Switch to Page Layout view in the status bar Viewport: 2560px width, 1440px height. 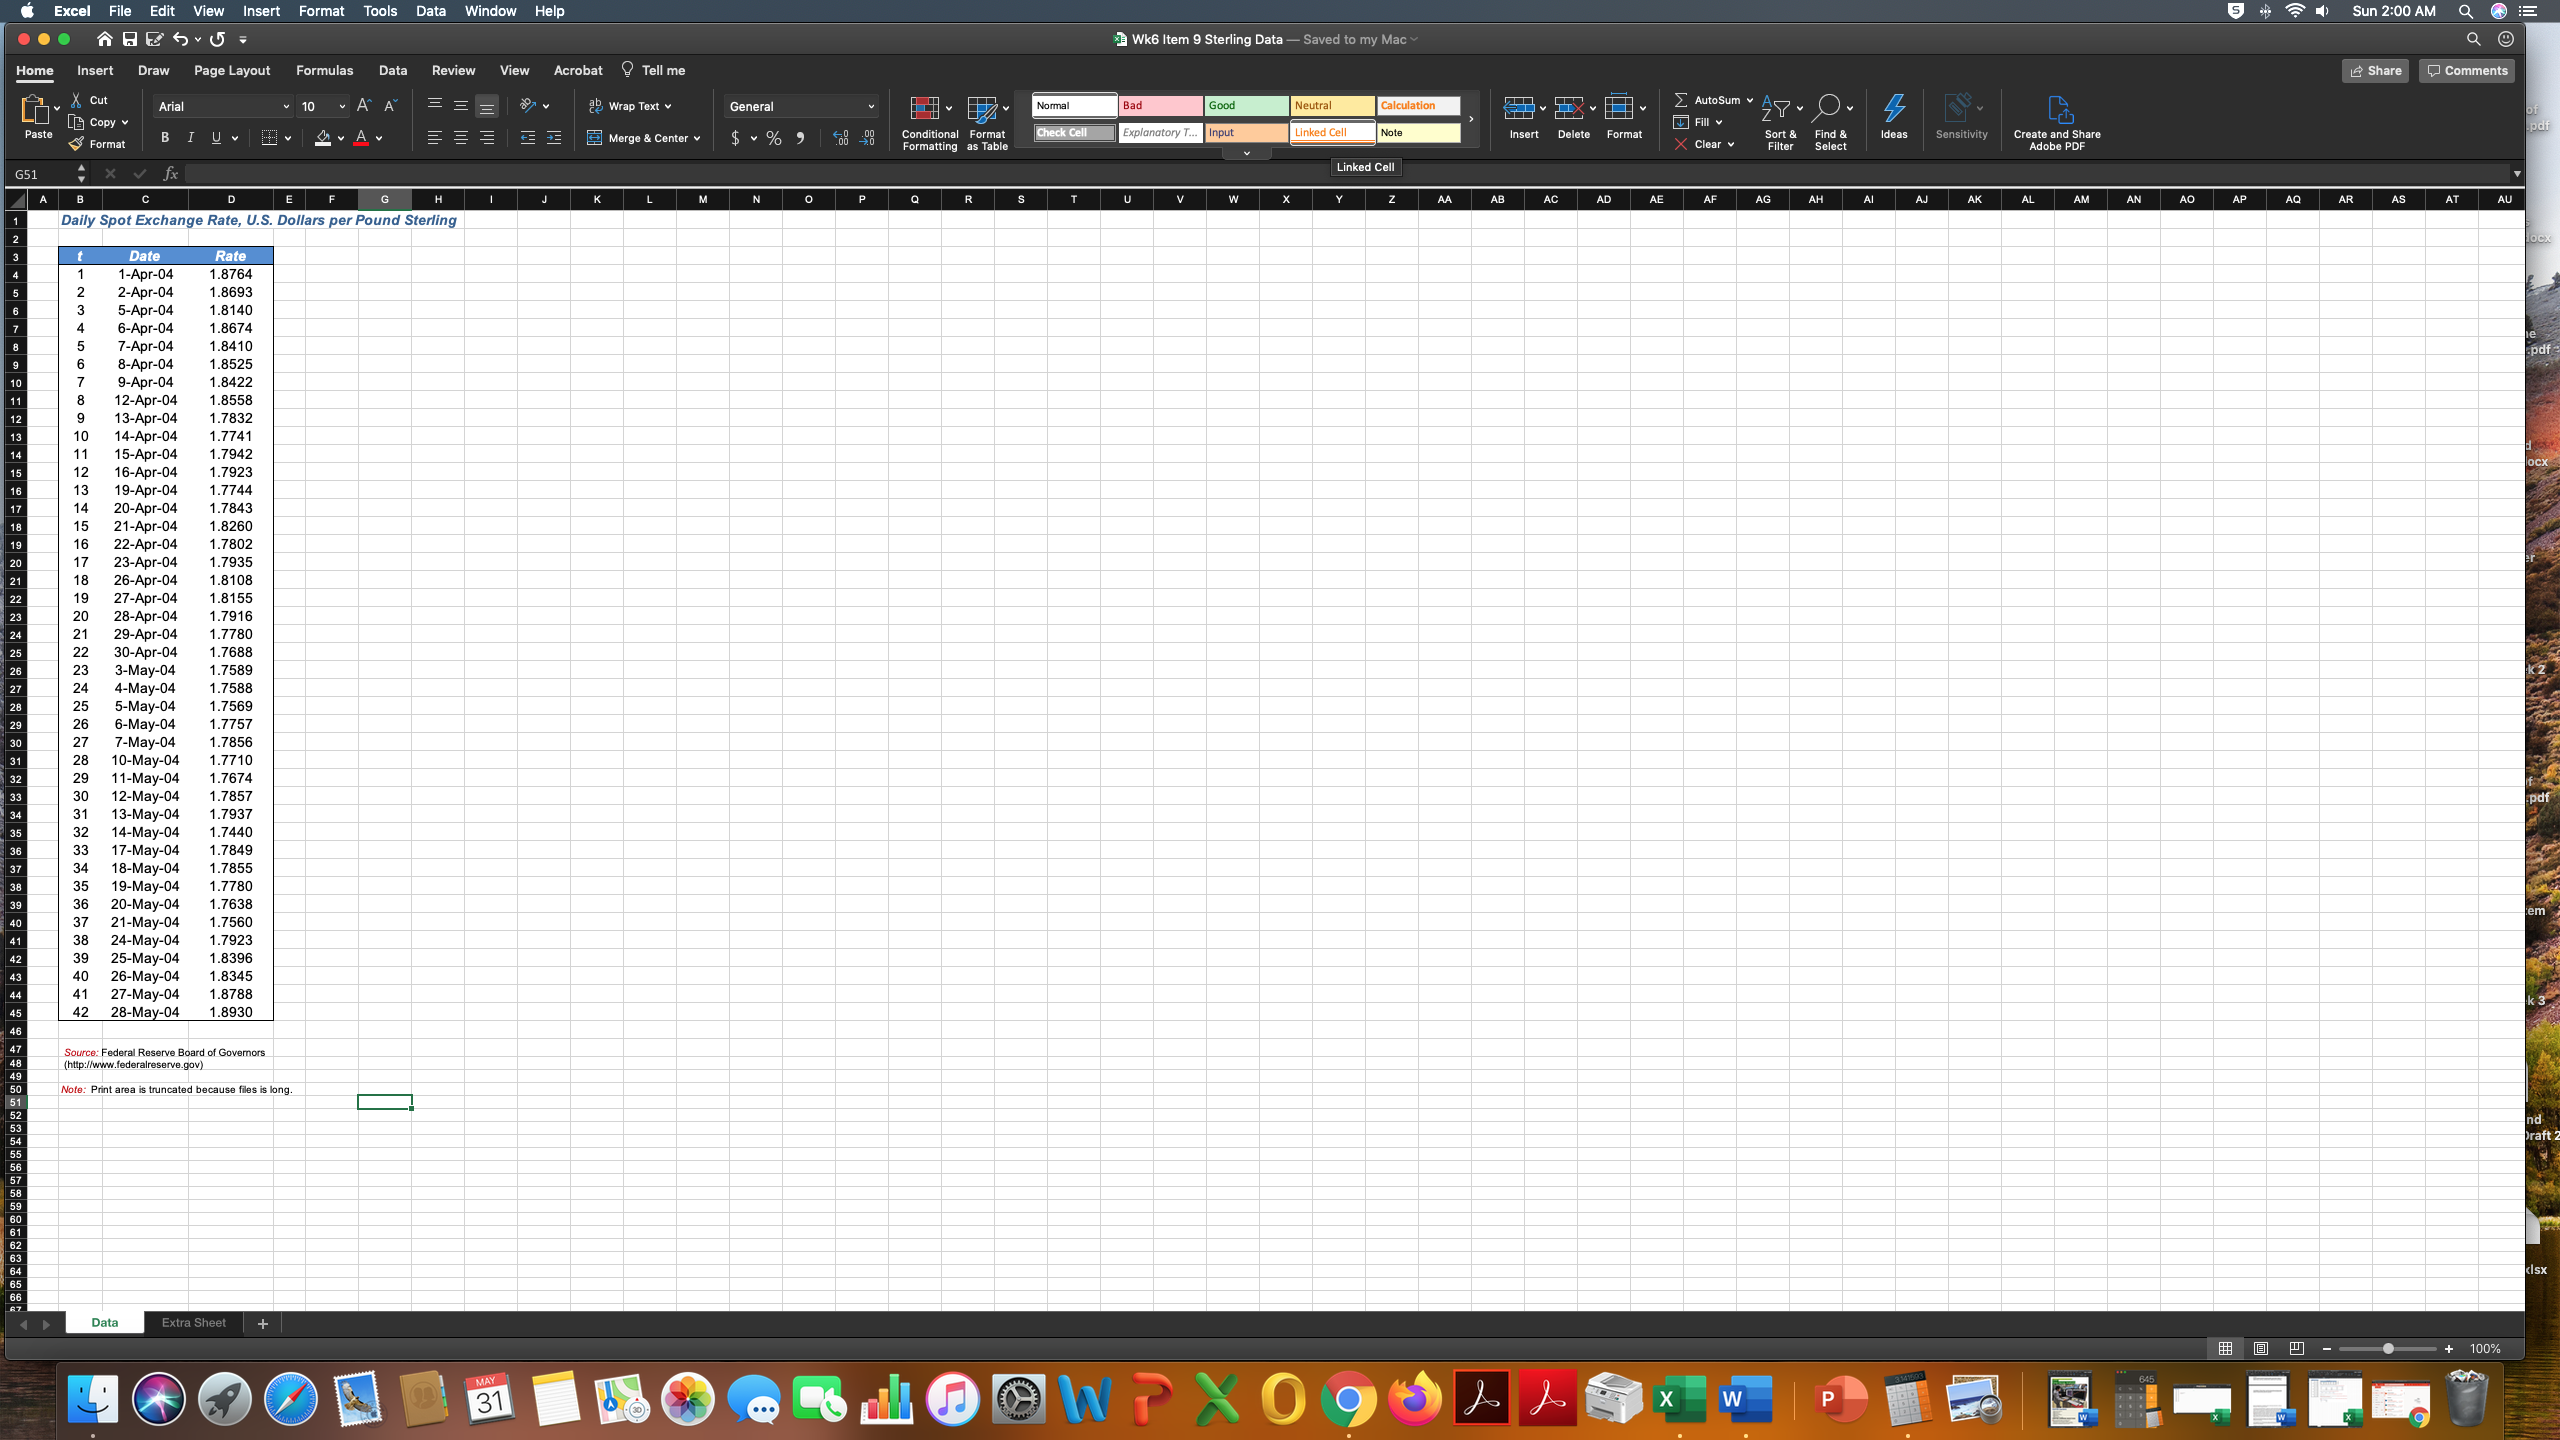click(2260, 1348)
